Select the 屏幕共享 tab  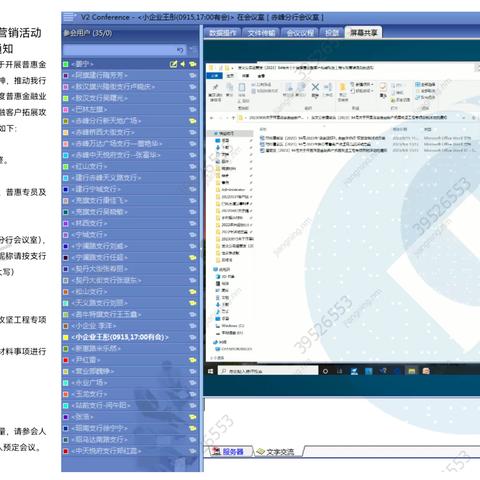click(x=363, y=32)
